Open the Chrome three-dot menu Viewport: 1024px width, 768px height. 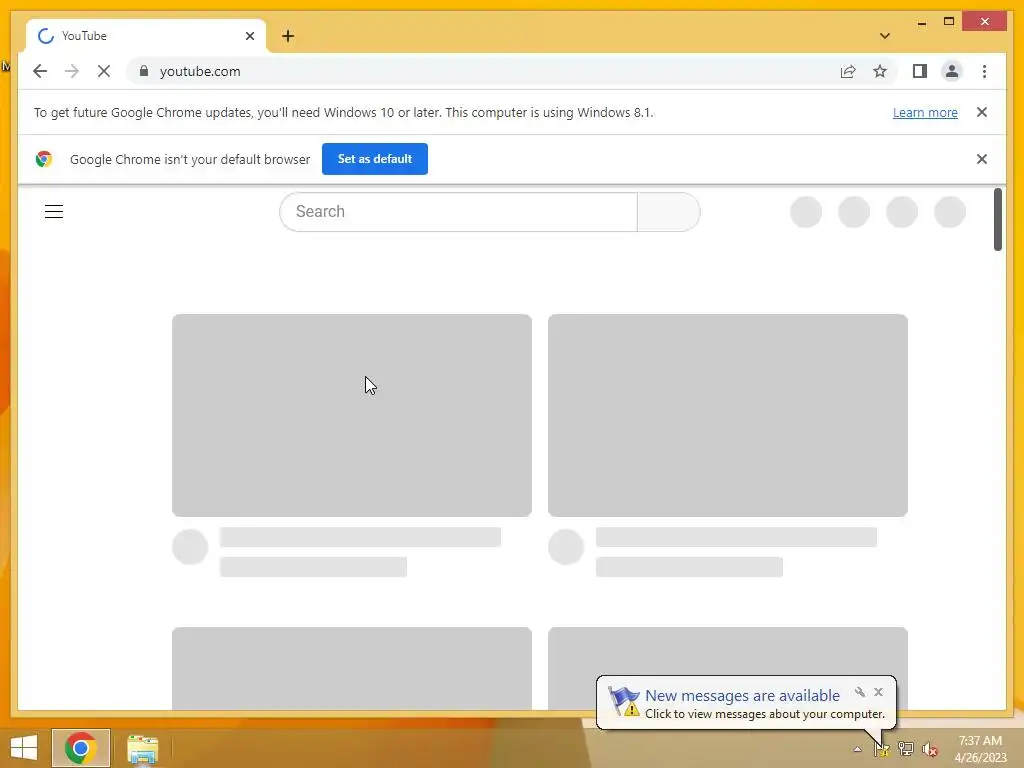pos(984,71)
